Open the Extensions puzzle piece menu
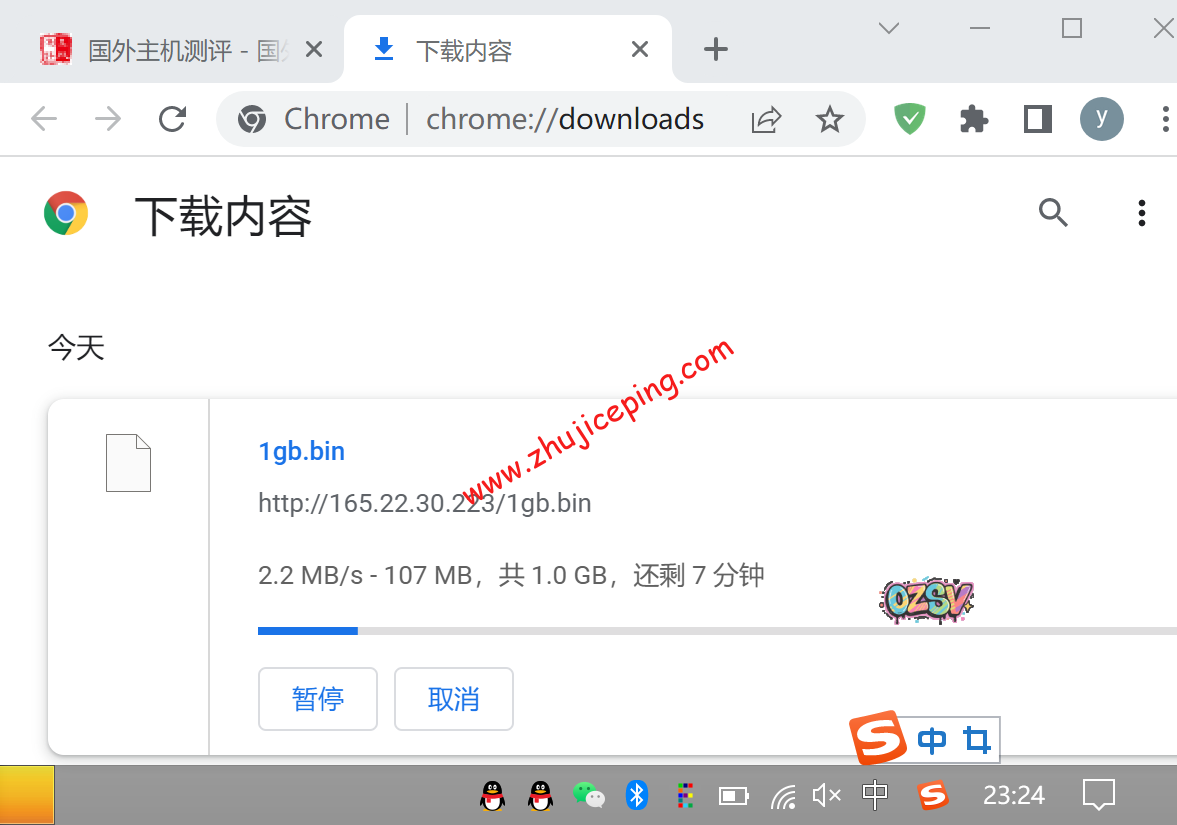Screen dimensions: 1177x825 [x=973, y=119]
